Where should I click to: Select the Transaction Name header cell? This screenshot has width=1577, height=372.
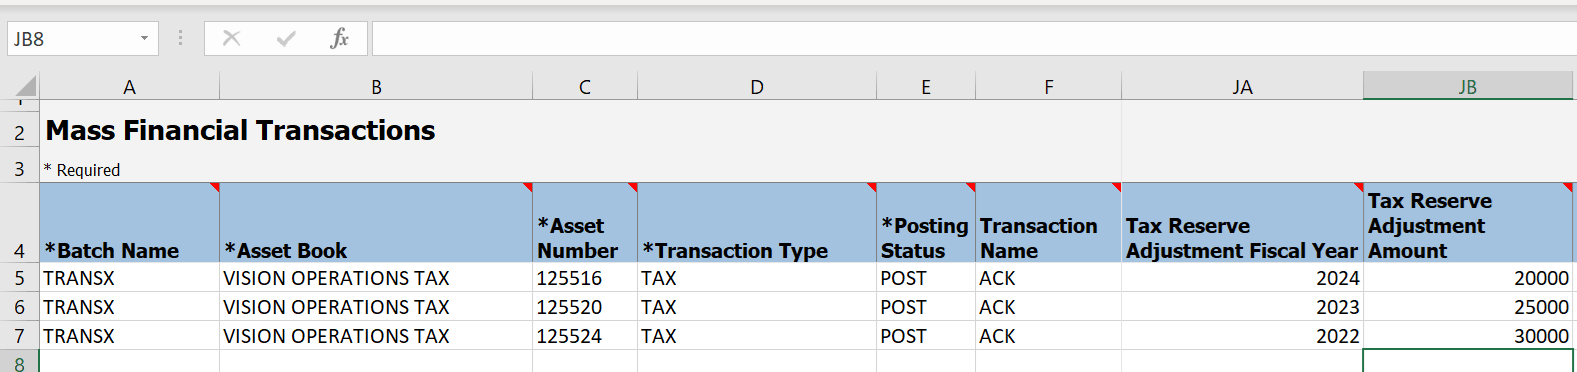[1048, 223]
